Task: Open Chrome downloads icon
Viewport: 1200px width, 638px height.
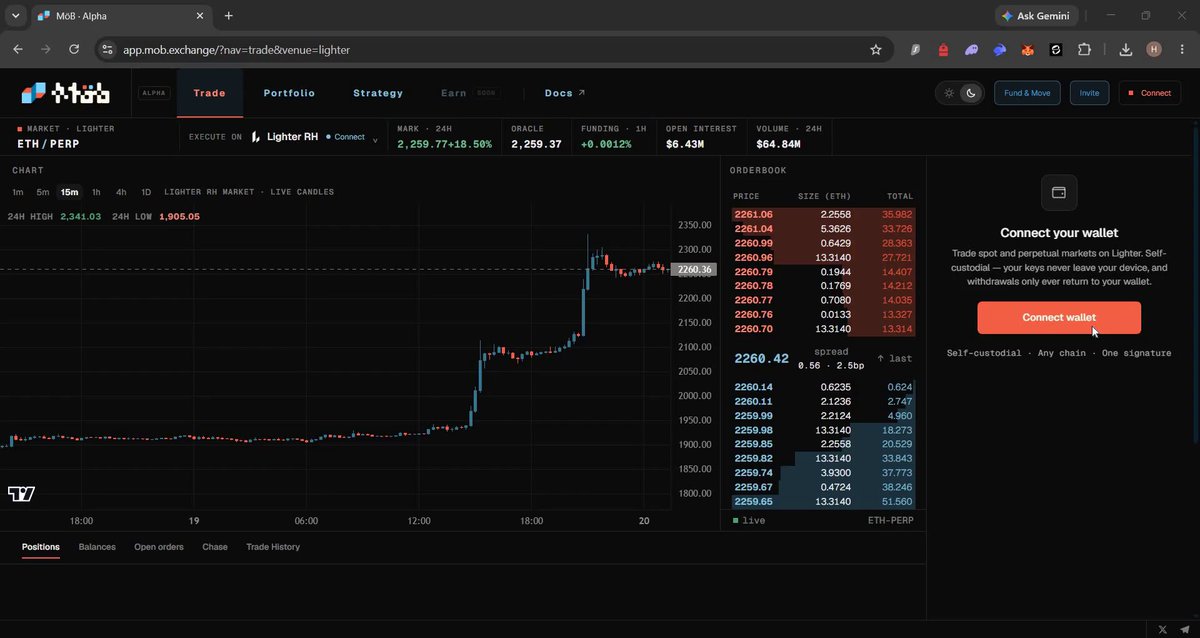Action: point(1125,49)
